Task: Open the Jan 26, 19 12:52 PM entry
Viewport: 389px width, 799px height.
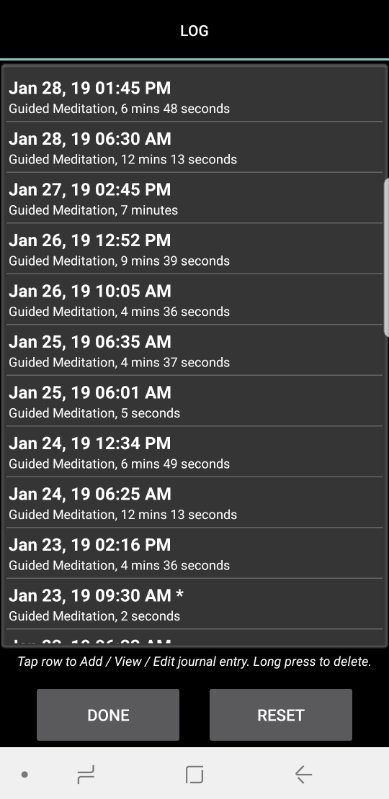Action: [x=194, y=249]
